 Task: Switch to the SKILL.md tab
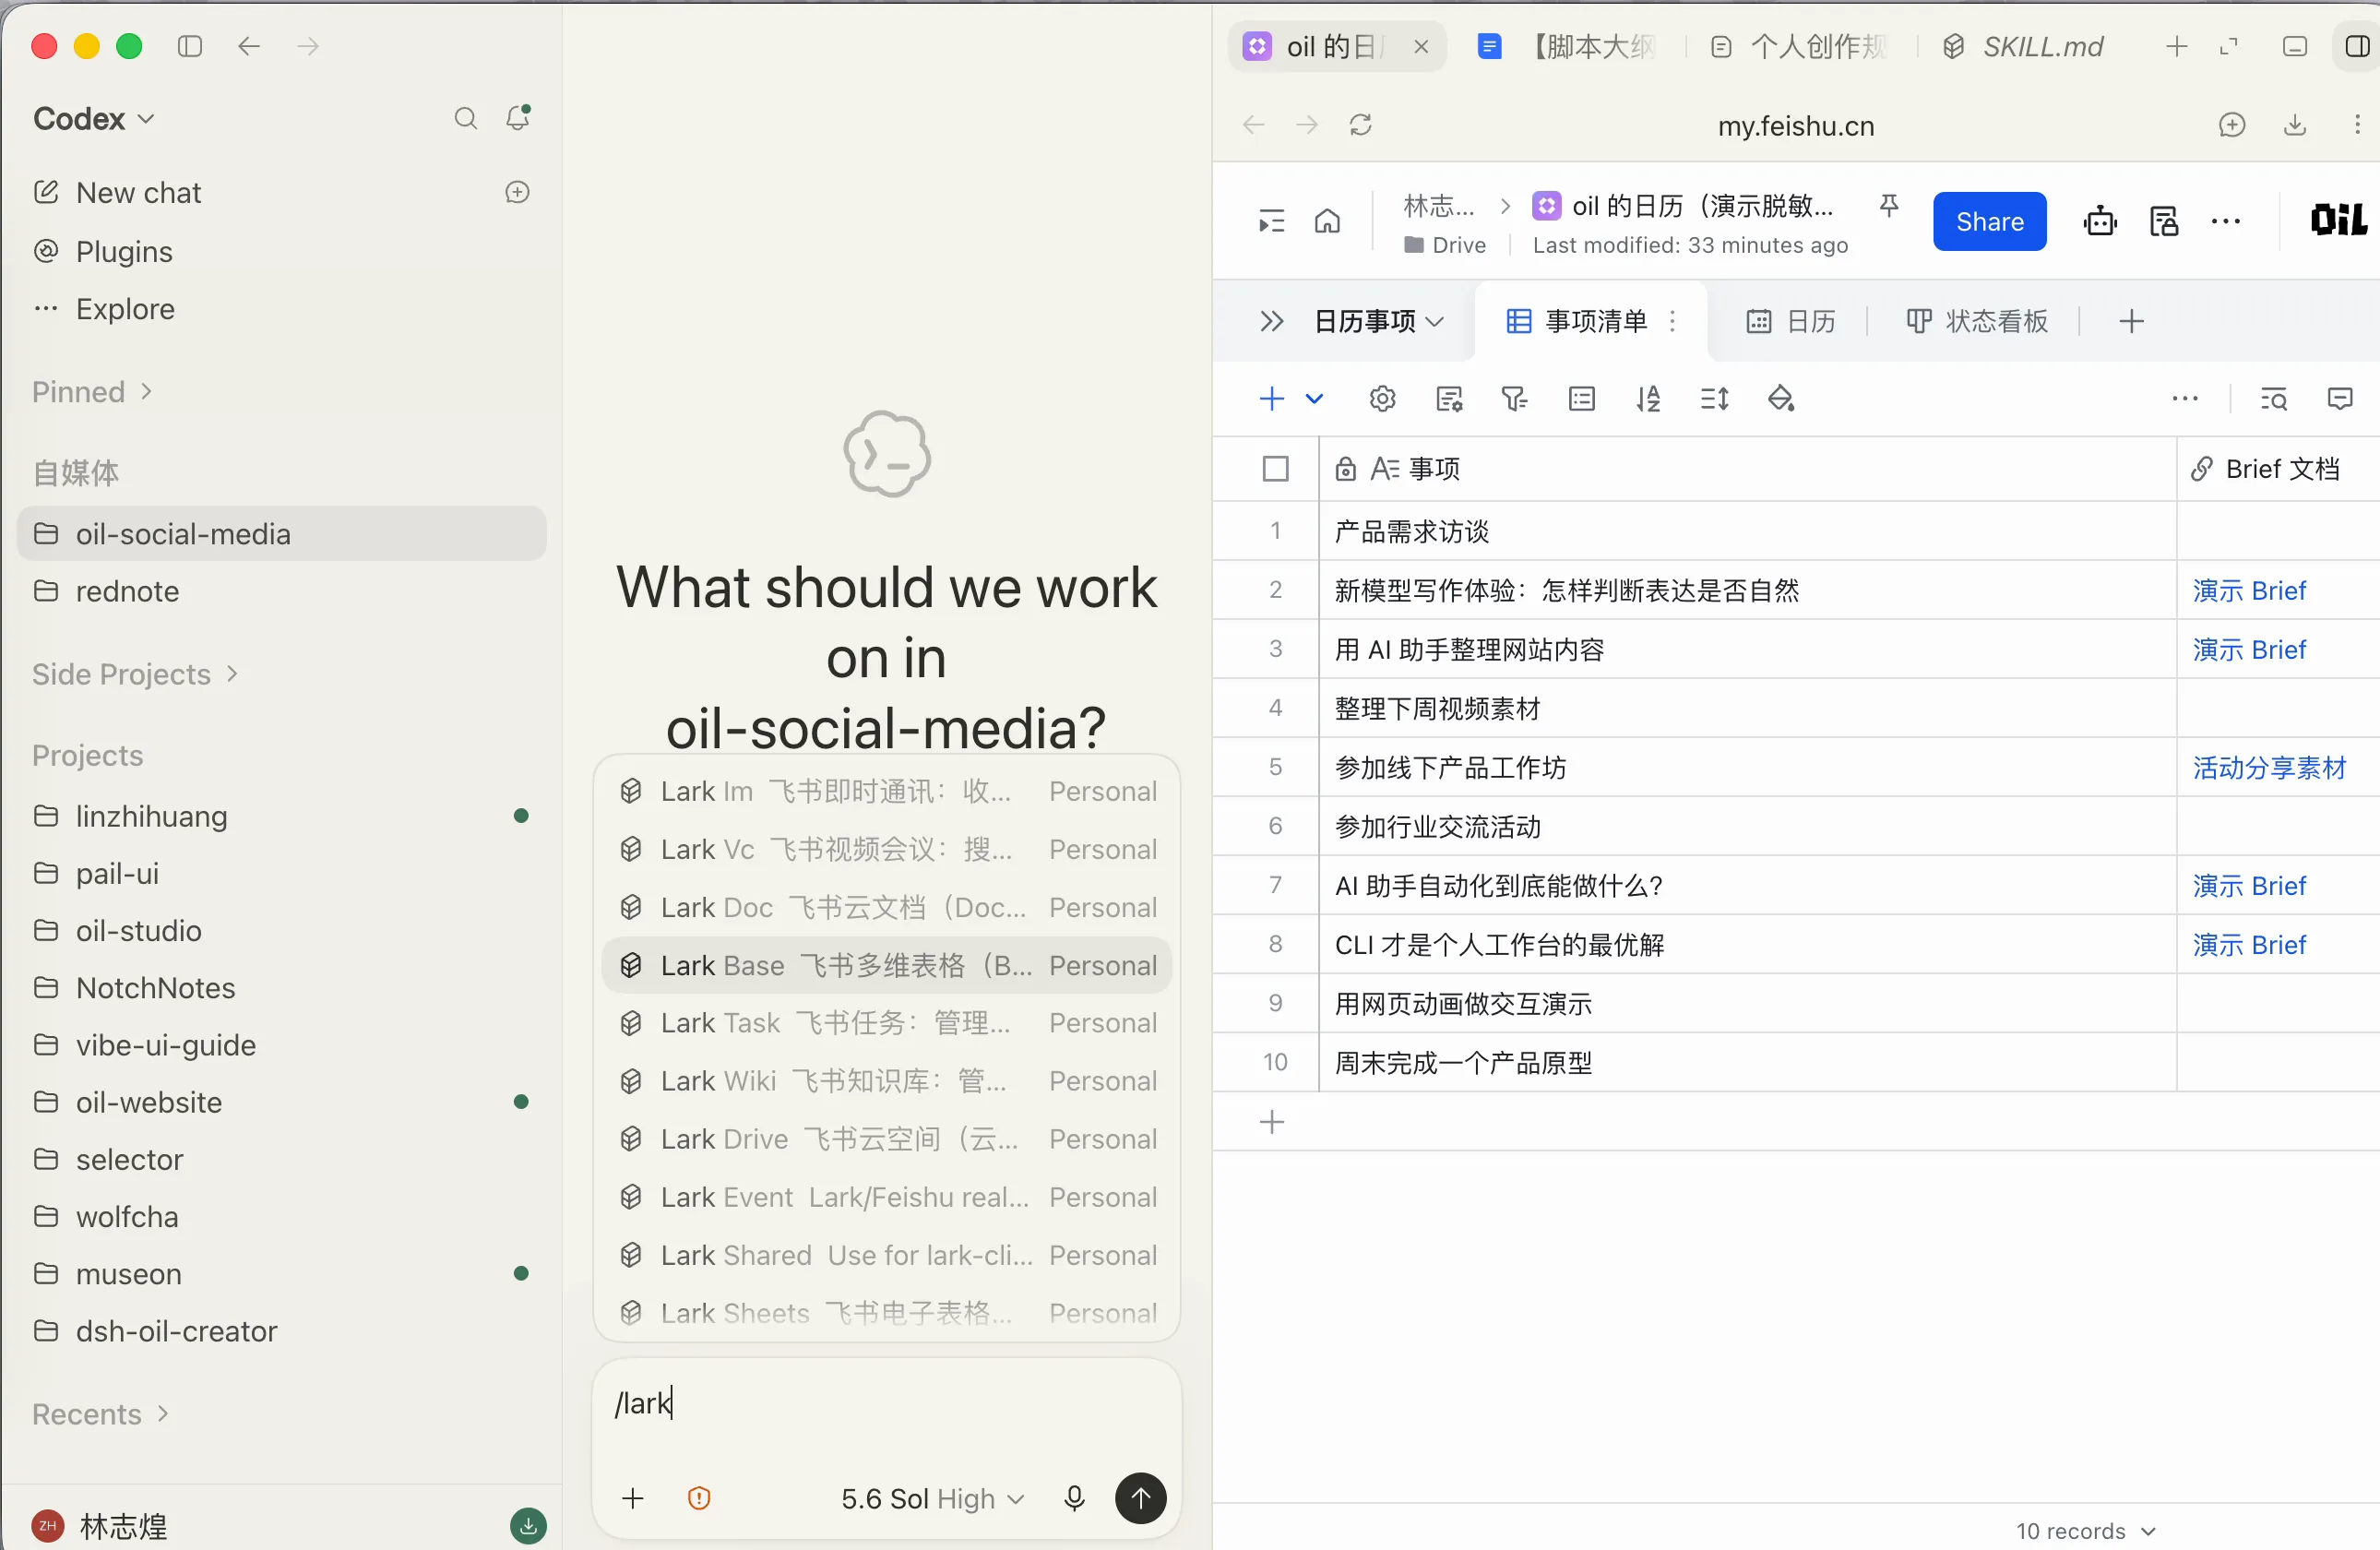[x=2024, y=46]
